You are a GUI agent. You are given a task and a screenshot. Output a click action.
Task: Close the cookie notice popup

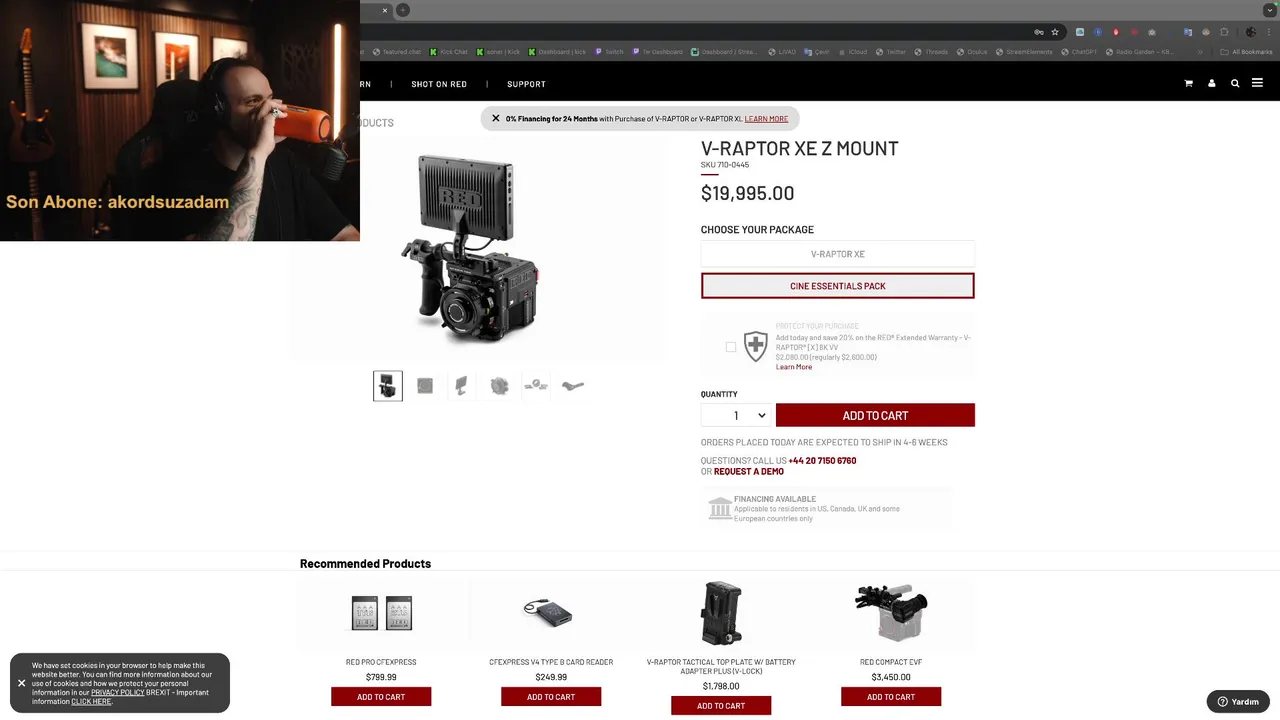coord(21,683)
